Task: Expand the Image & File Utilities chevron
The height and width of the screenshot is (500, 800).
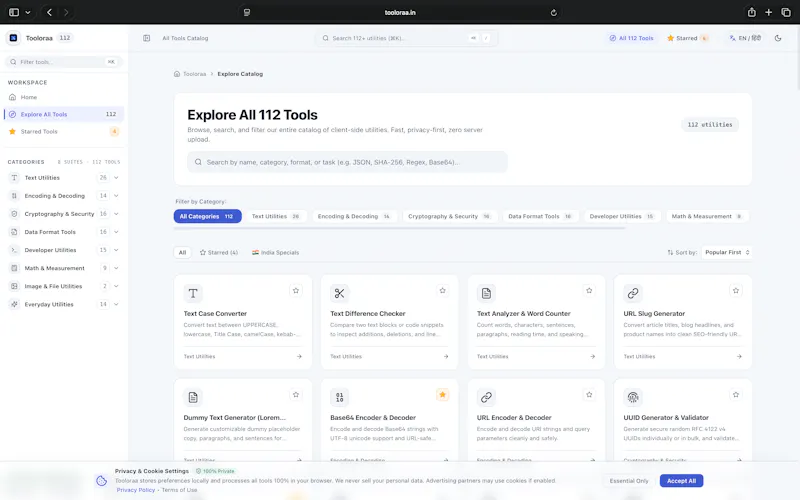Action: [116, 286]
